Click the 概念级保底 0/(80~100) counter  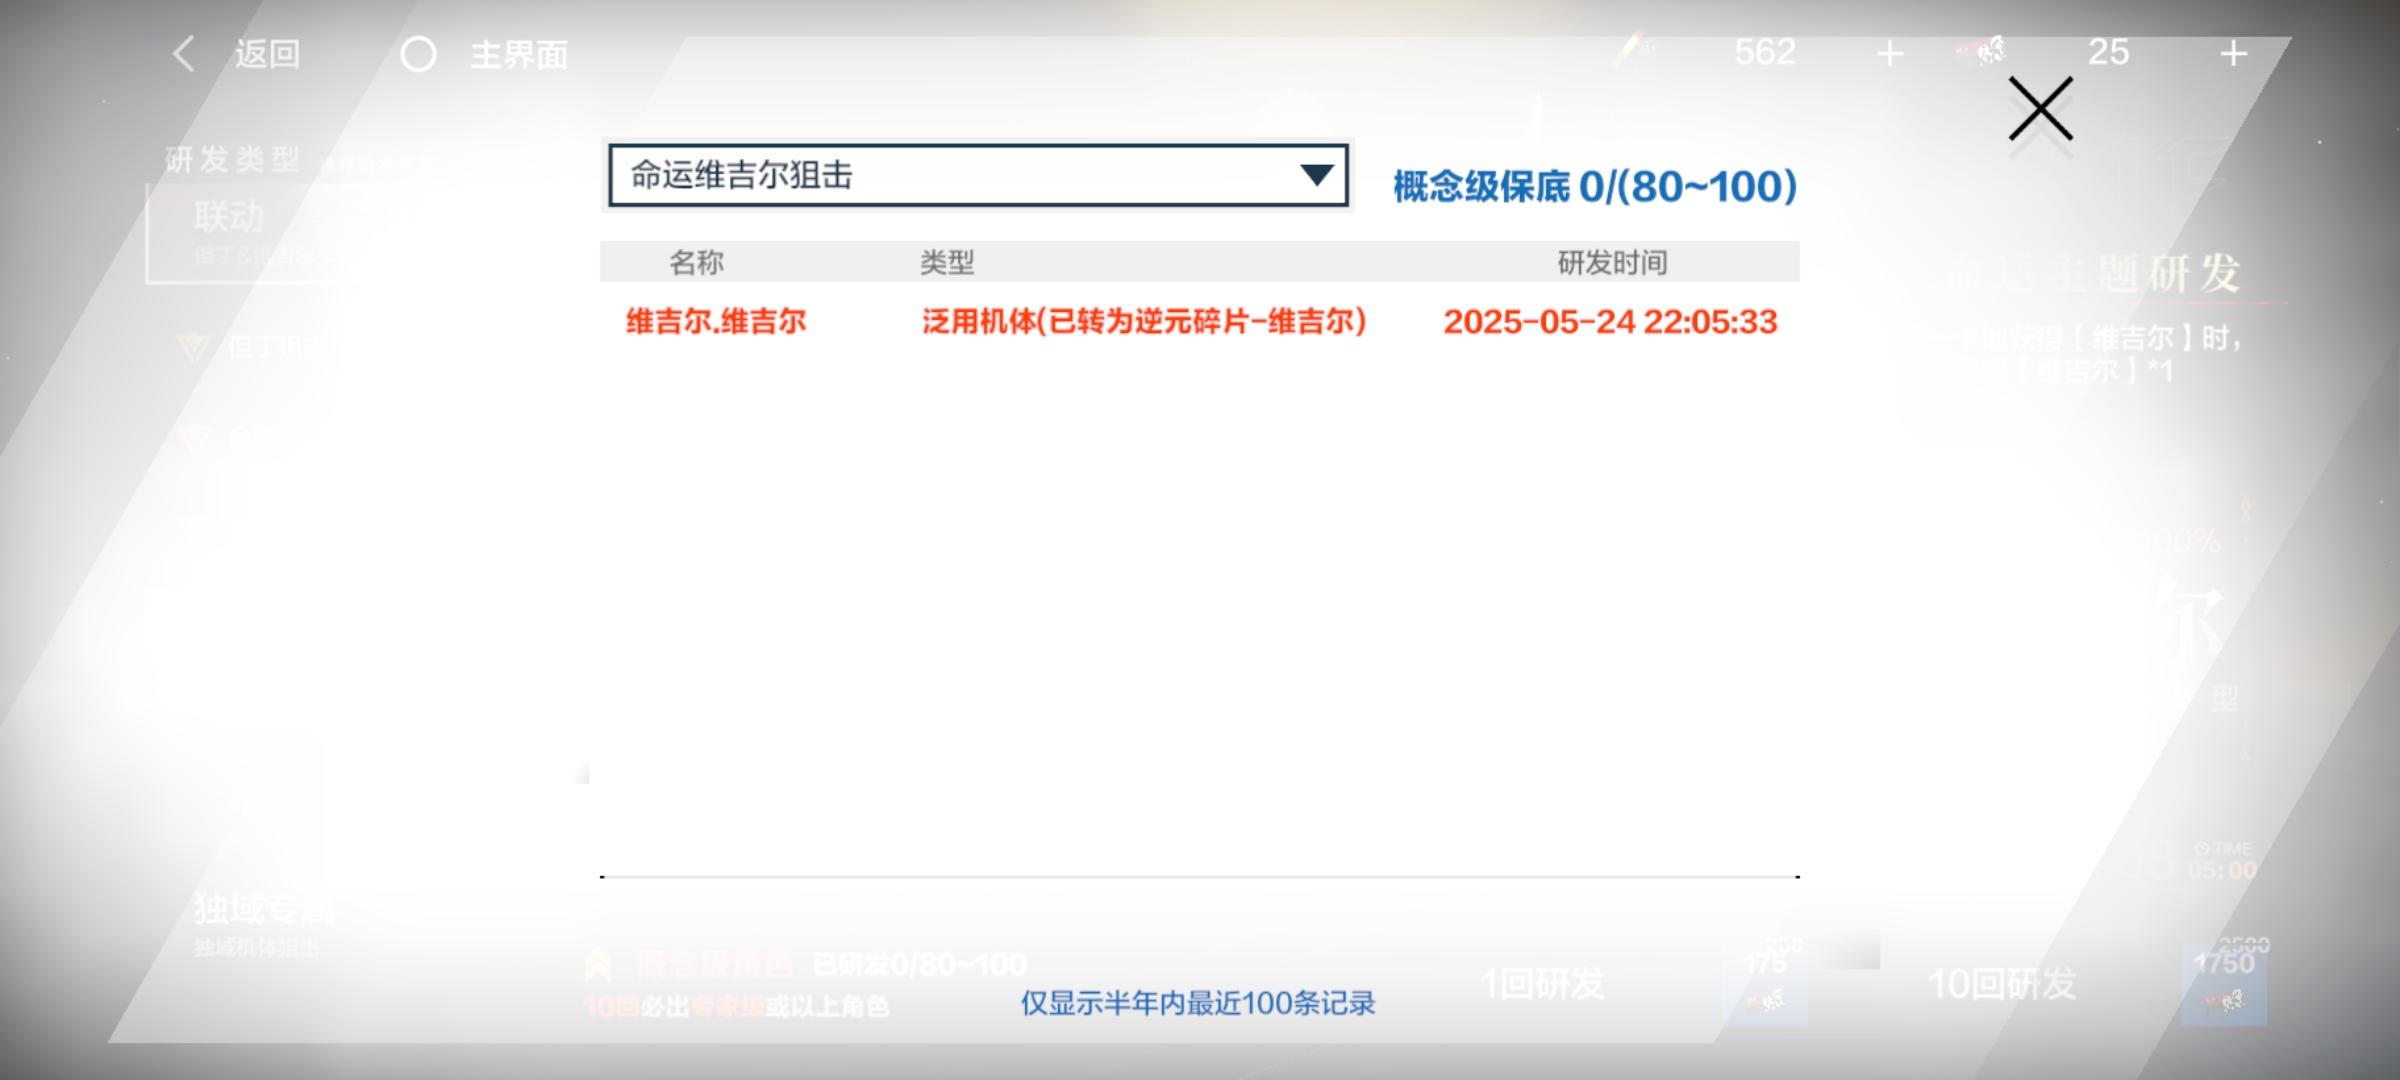1595,187
